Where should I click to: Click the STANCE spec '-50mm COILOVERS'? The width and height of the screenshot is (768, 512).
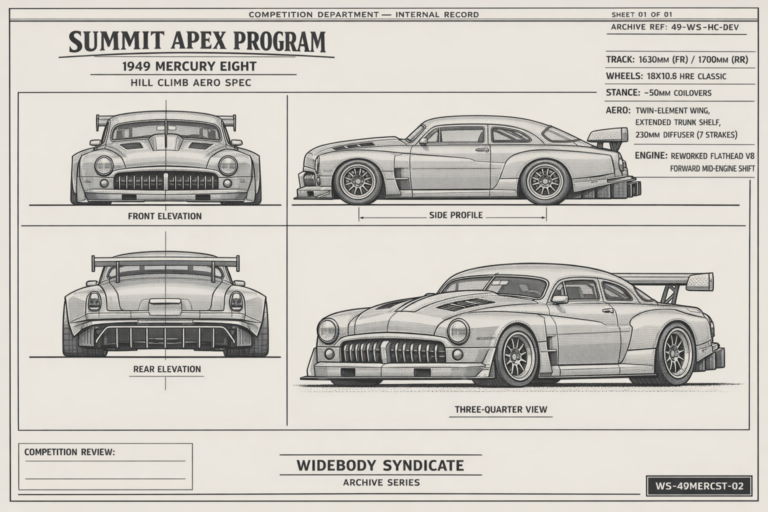[677, 93]
